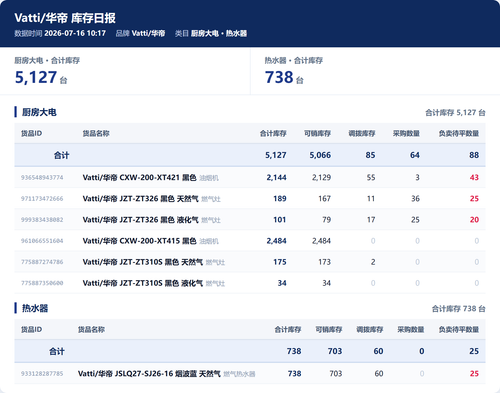Click "55" in the CXW-200-XT421 row
Image resolution: width=500 pixels, height=393 pixels.
(371, 177)
